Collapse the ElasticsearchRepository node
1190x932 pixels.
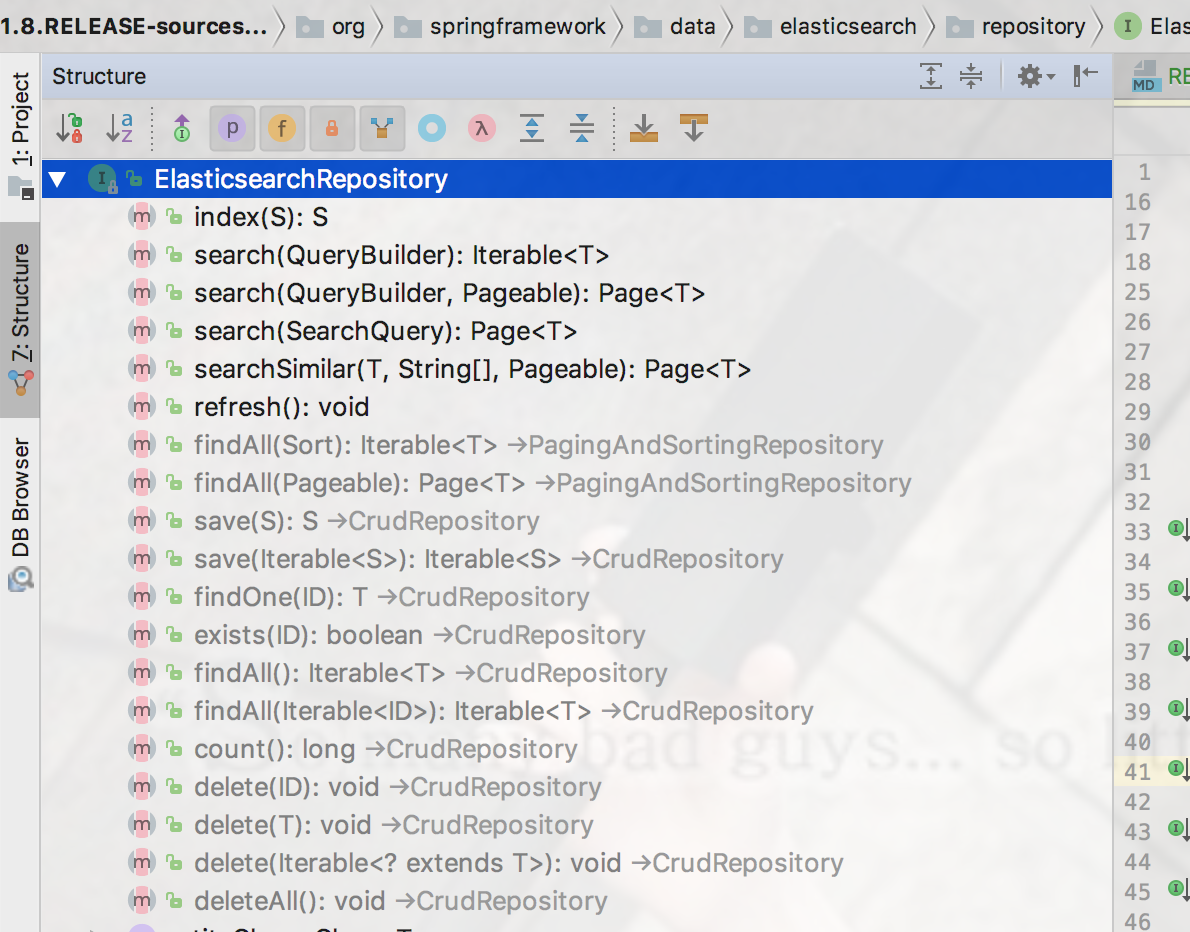pyautogui.click(x=58, y=180)
